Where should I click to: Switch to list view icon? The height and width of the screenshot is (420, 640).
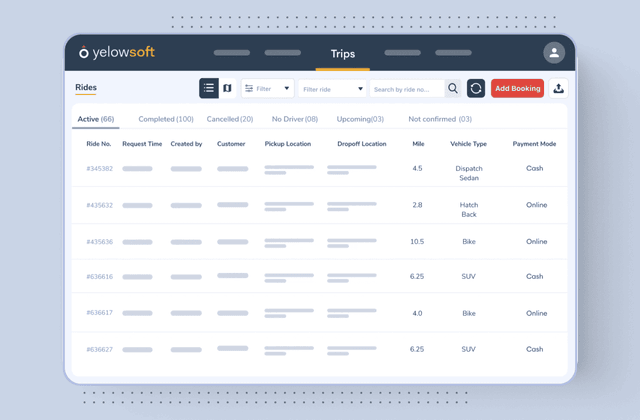(208, 89)
